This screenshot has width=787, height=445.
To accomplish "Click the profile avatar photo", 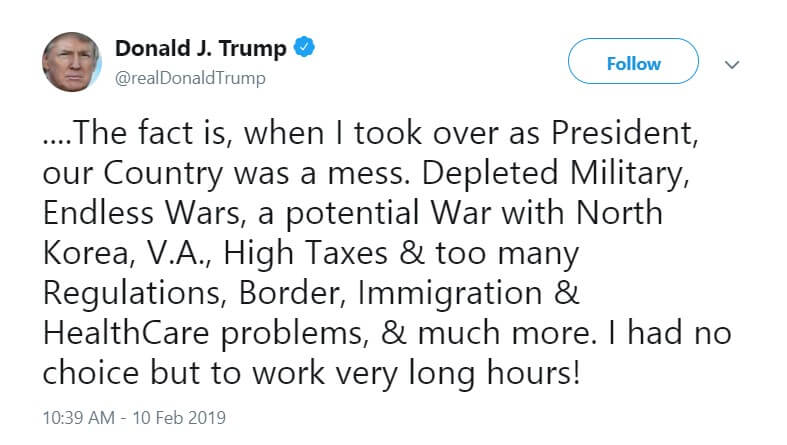I will click(x=72, y=62).
